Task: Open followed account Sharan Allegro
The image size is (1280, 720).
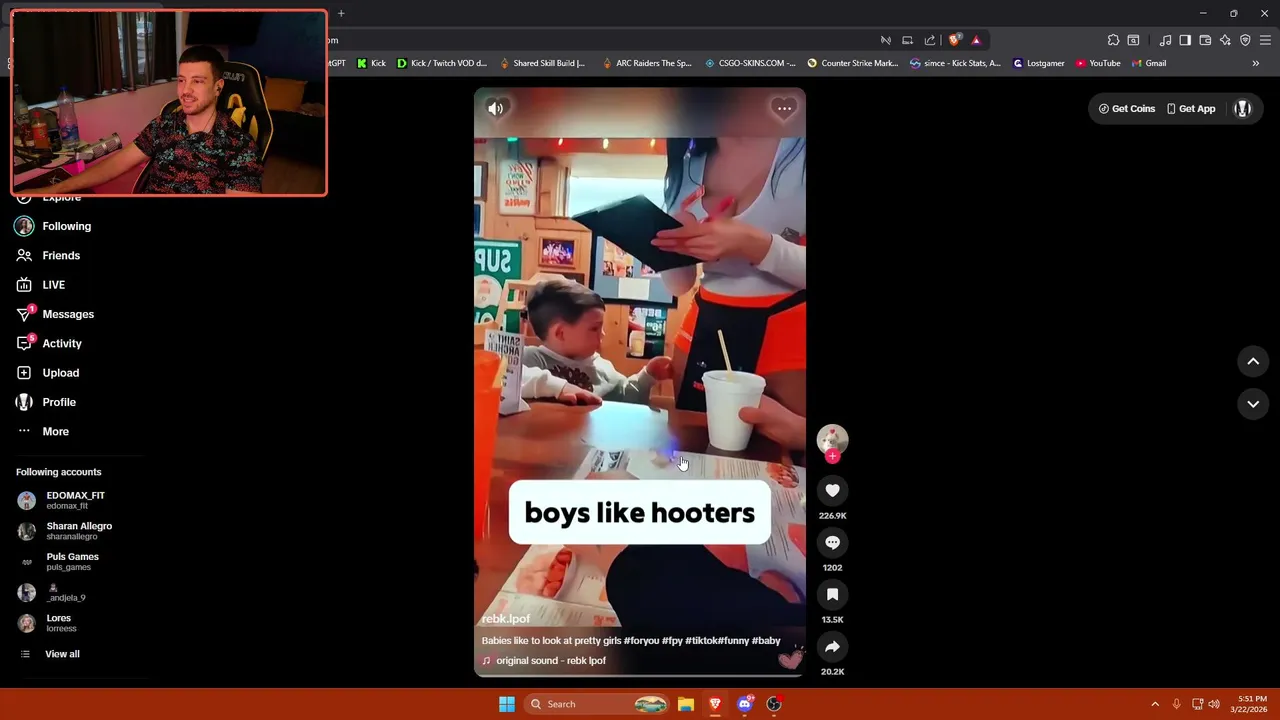Action: 65,531
